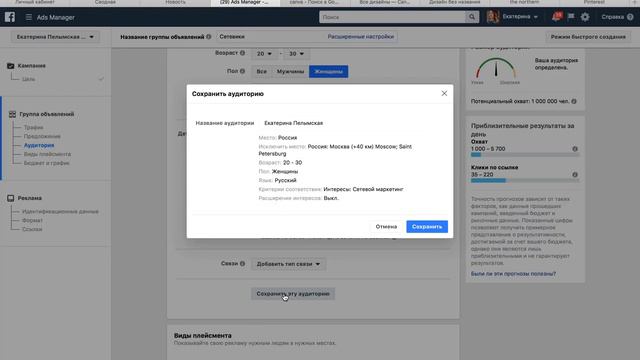Click the Кампания folder icon
This screenshot has height=360, width=640.
[11, 66]
